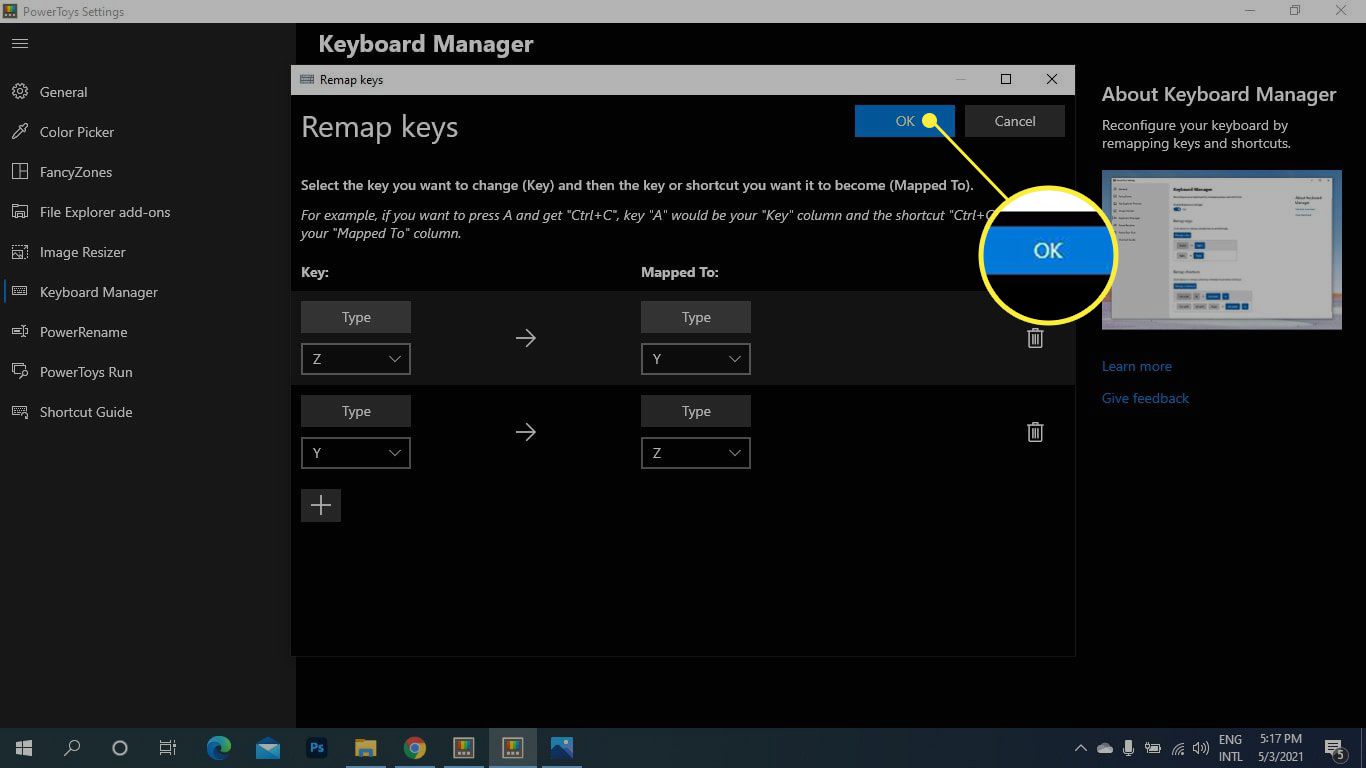Click Type button above second row's Y key
The height and width of the screenshot is (768, 1366).
click(356, 411)
